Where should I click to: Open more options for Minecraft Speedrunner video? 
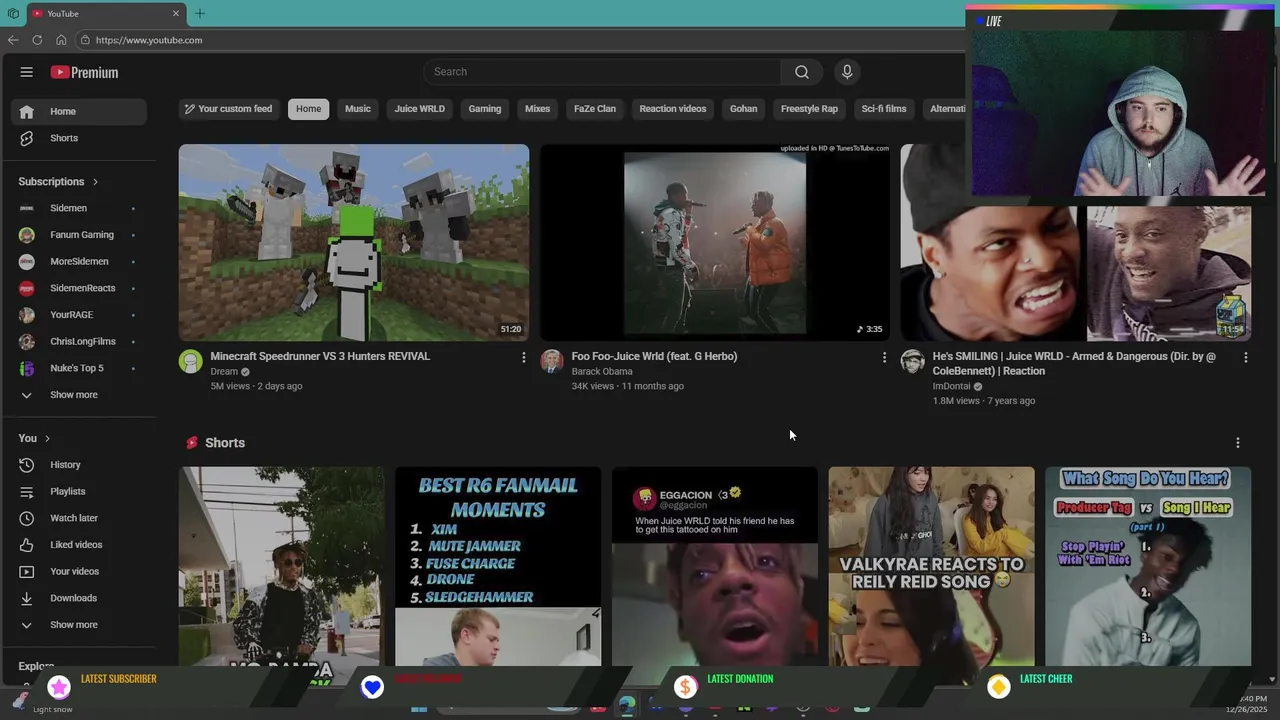[x=523, y=357]
